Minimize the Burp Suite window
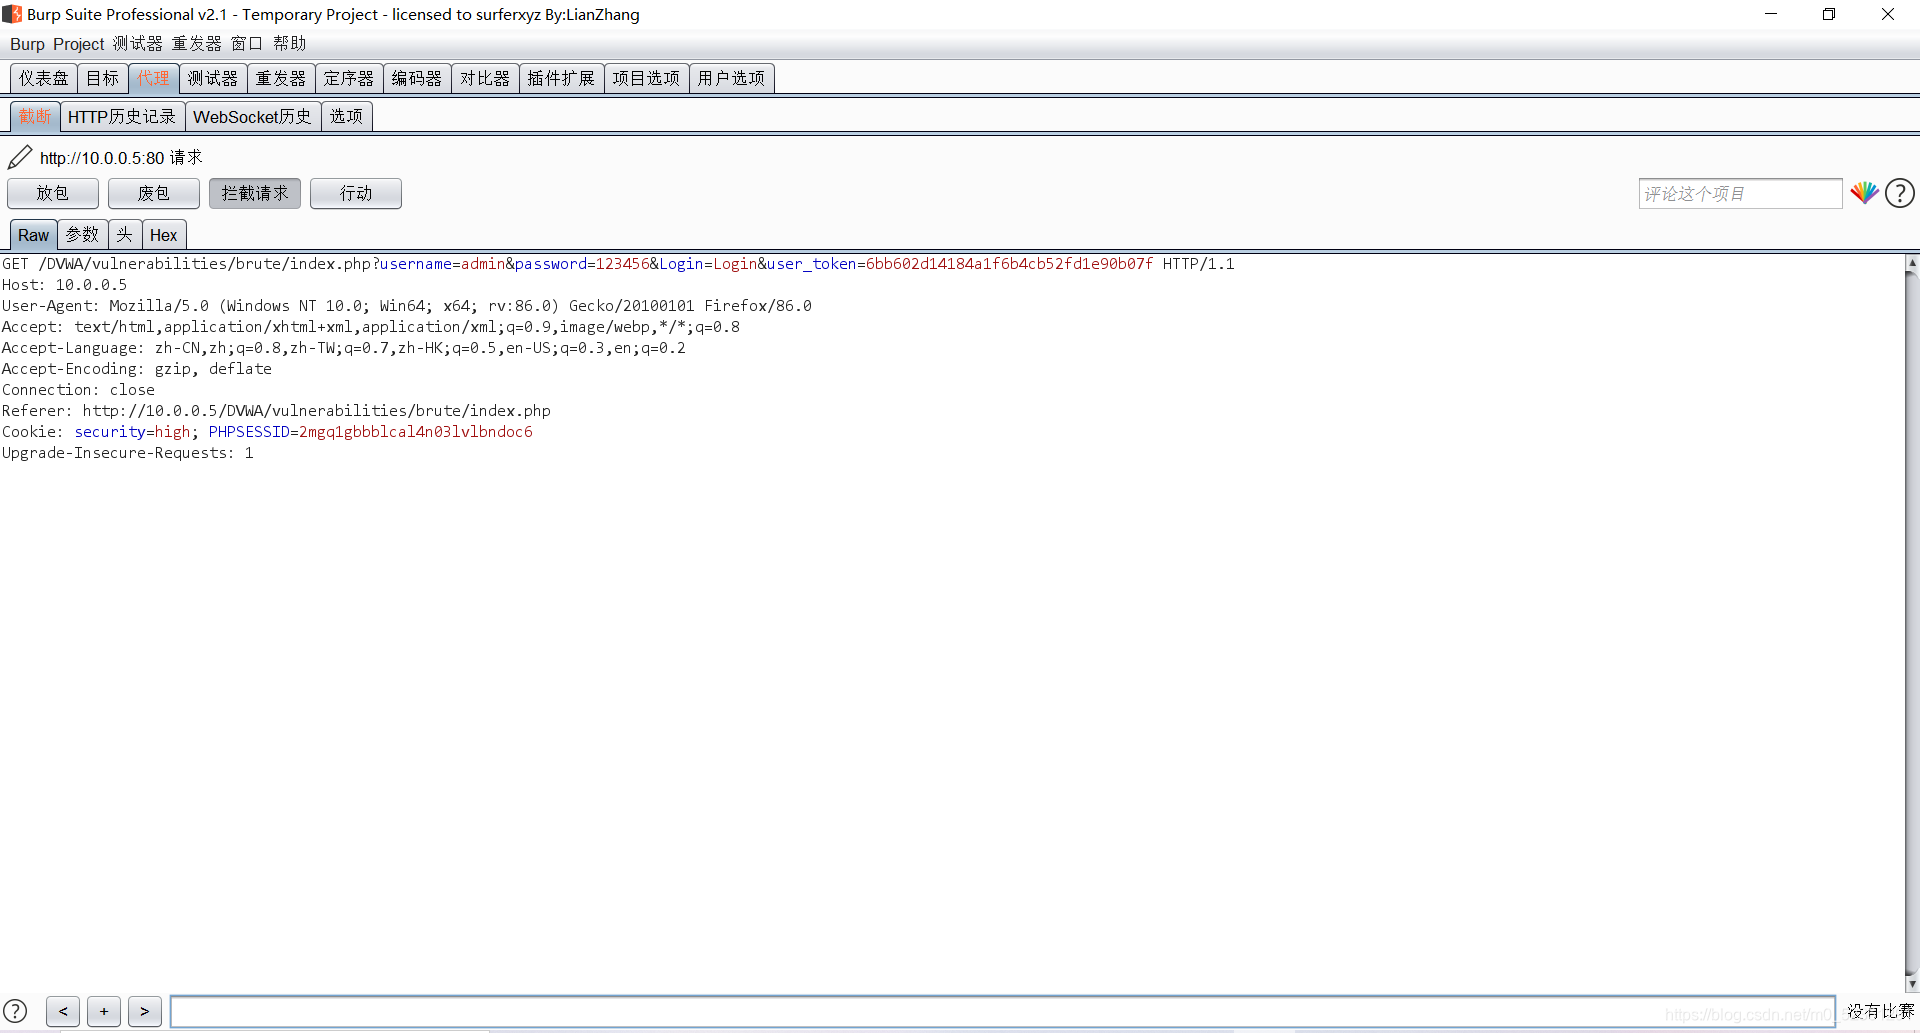 point(1771,14)
